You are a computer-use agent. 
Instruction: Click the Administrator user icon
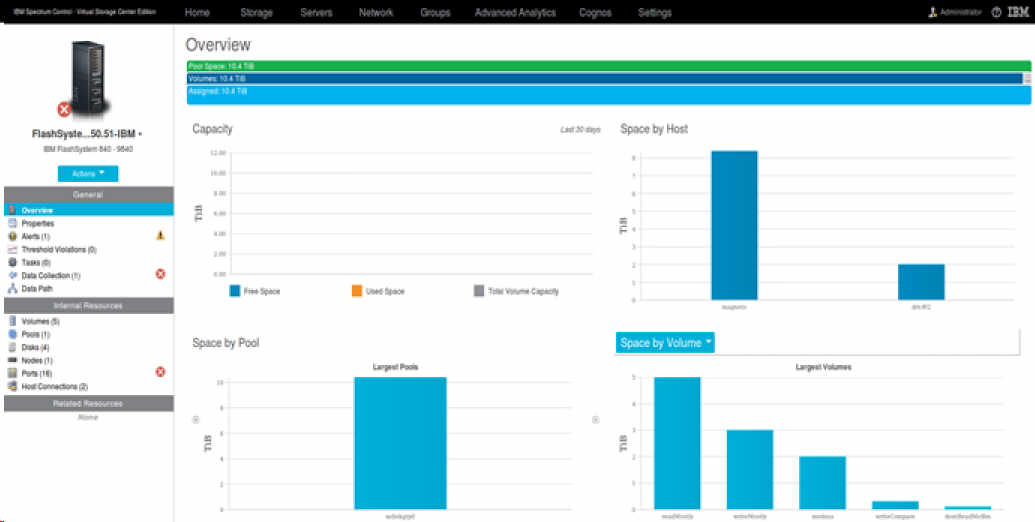tap(933, 13)
